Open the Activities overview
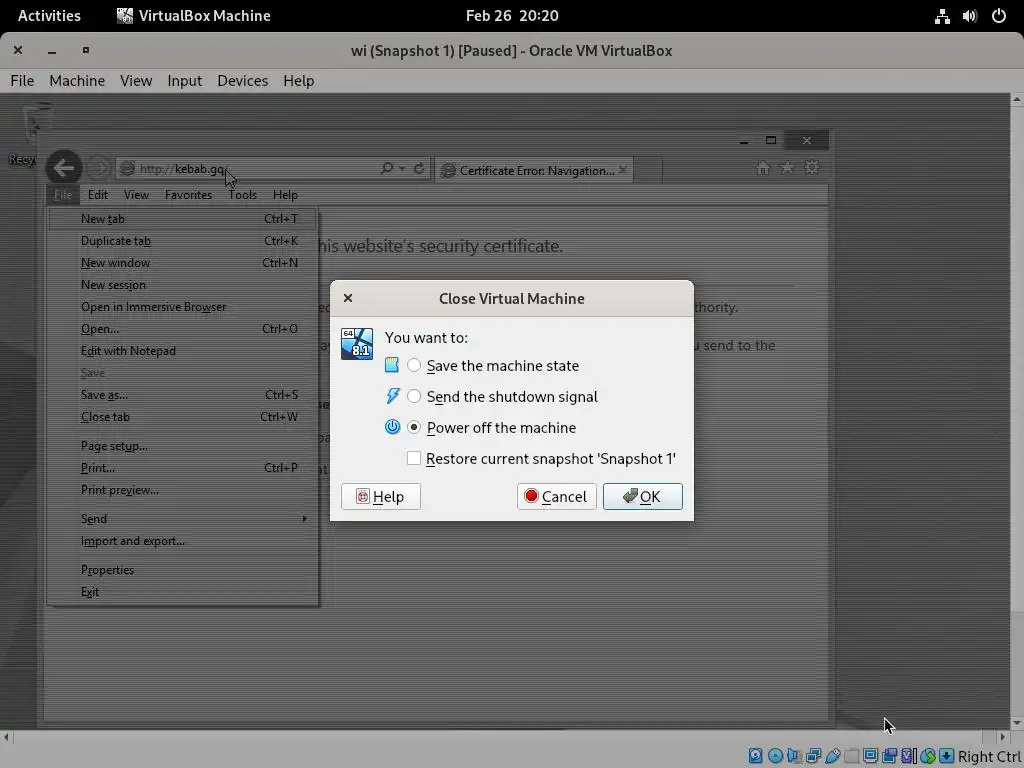The width and height of the screenshot is (1024, 768). tap(49, 16)
